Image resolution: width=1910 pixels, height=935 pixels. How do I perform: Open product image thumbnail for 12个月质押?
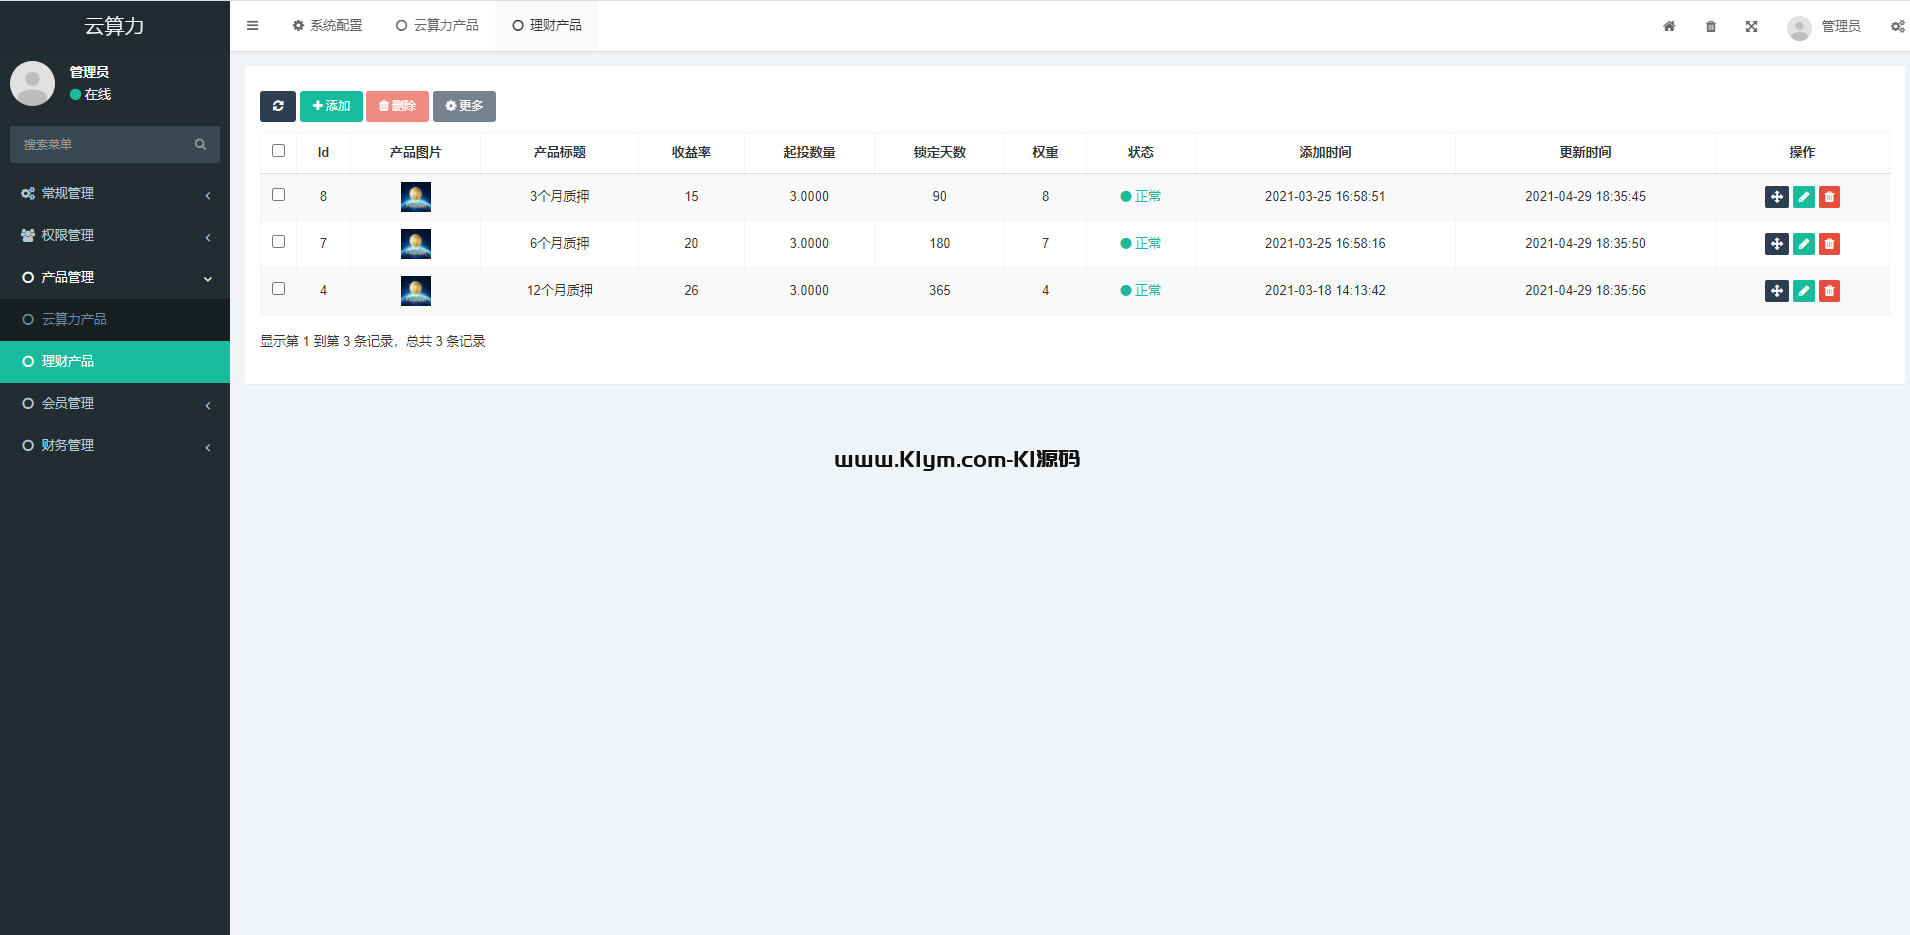pos(416,291)
